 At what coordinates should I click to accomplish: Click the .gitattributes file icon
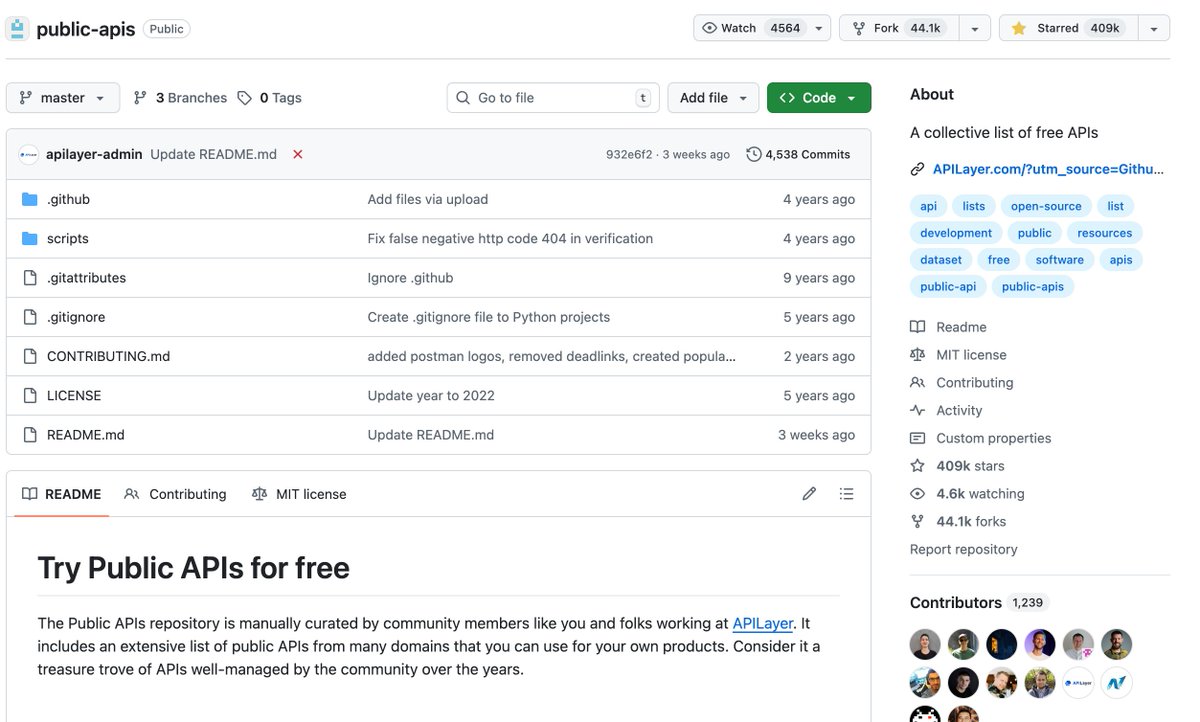click(29, 277)
